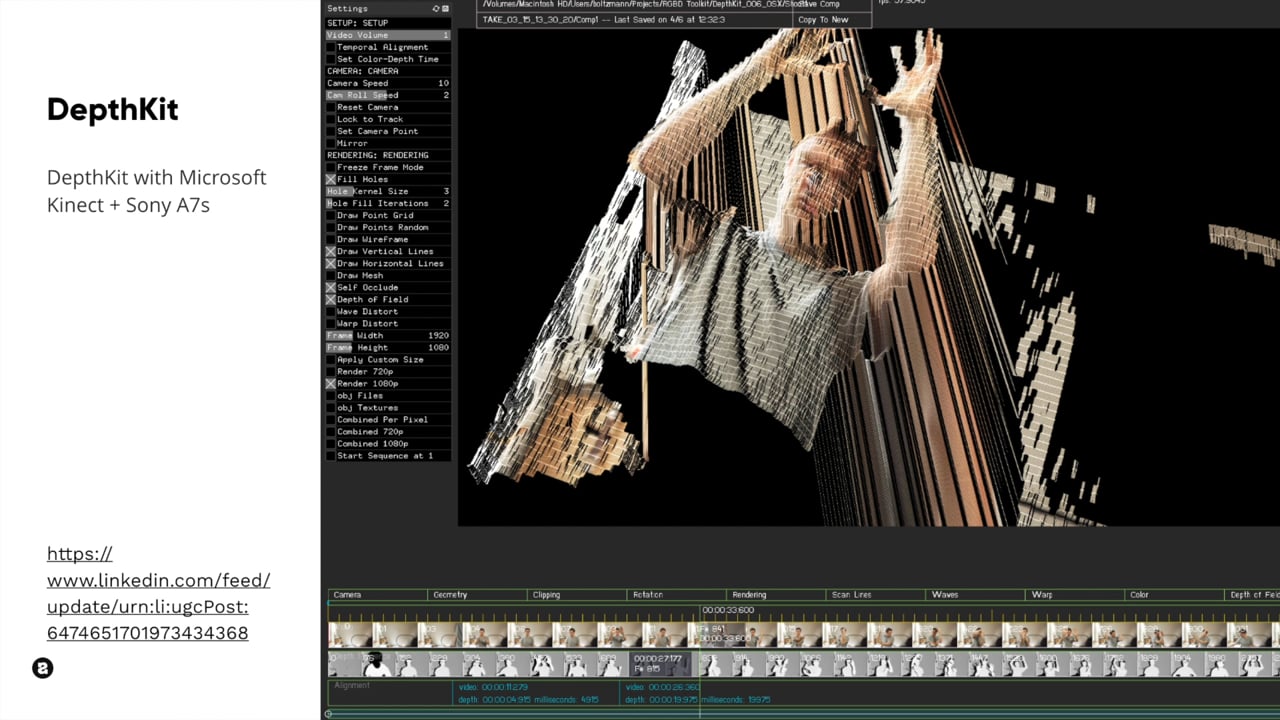1280x720 pixels.
Task: Click the first color video track thumbnail
Action: 350,634
